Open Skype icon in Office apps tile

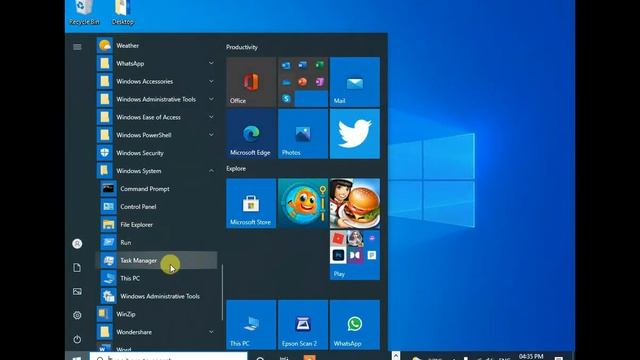[286, 99]
